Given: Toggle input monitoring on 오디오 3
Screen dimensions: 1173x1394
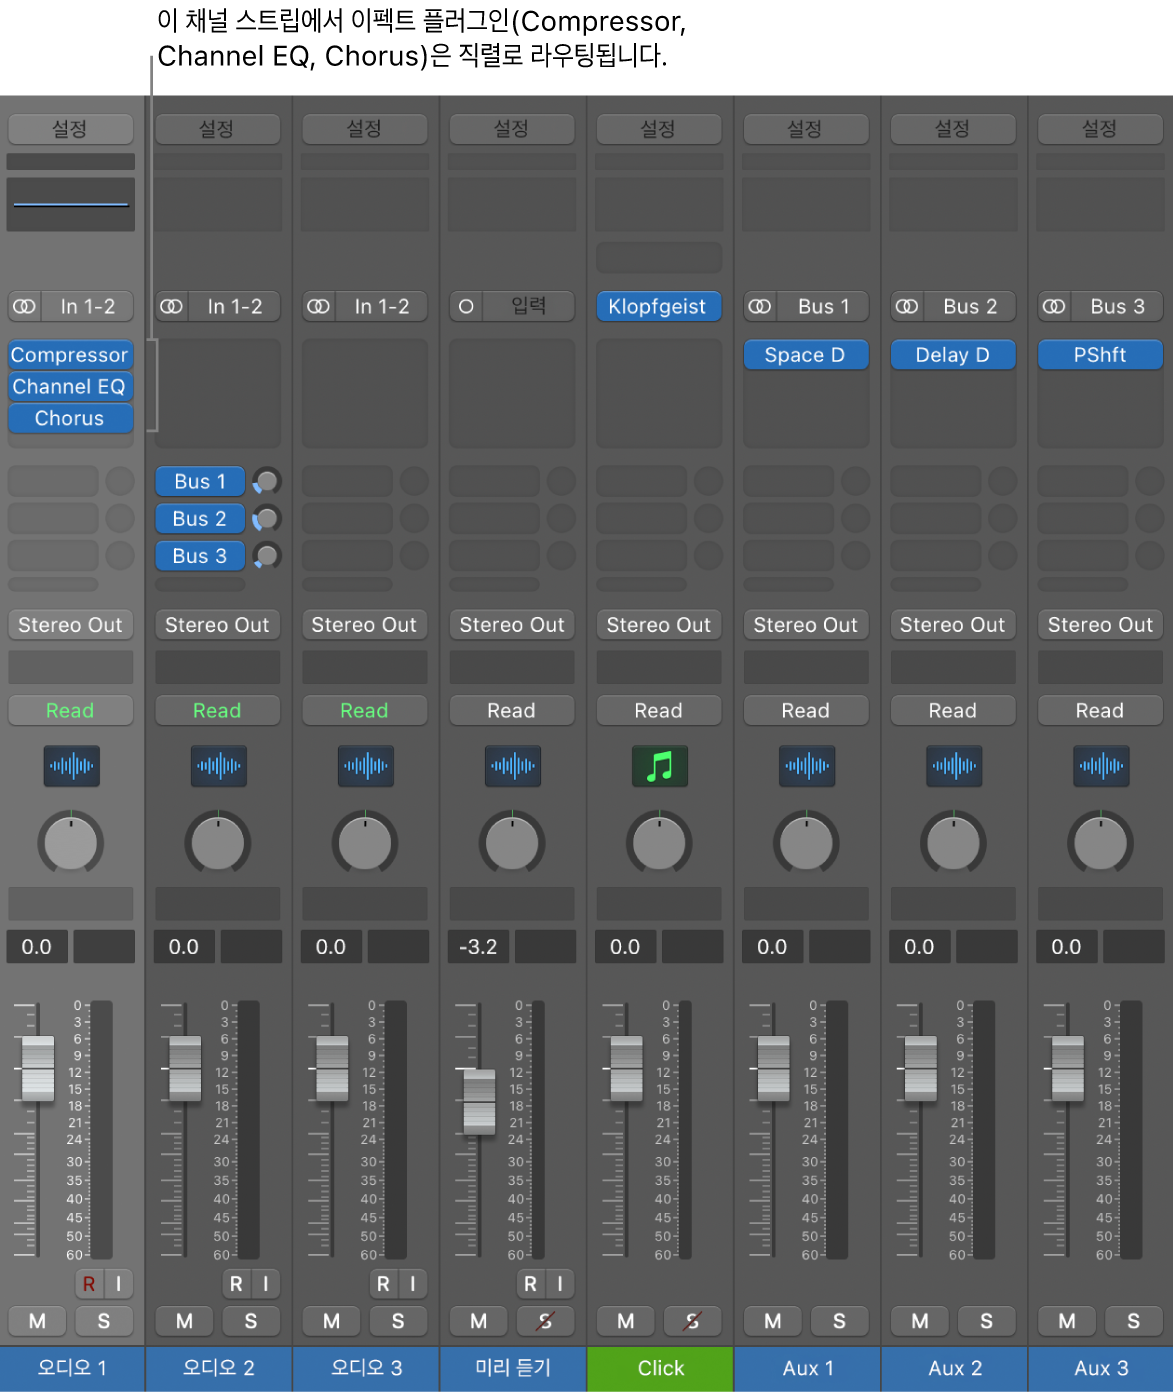Looking at the screenshot, I should pos(412,1284).
